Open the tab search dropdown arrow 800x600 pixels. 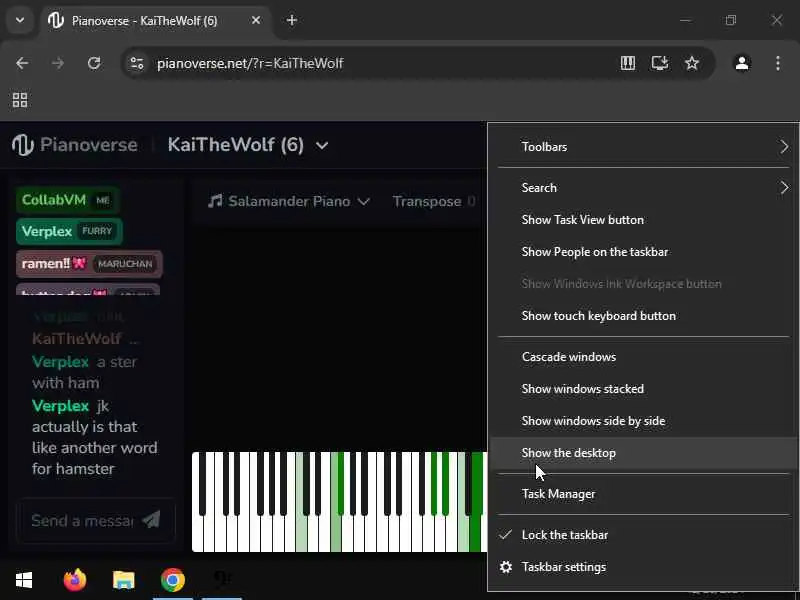click(20, 20)
